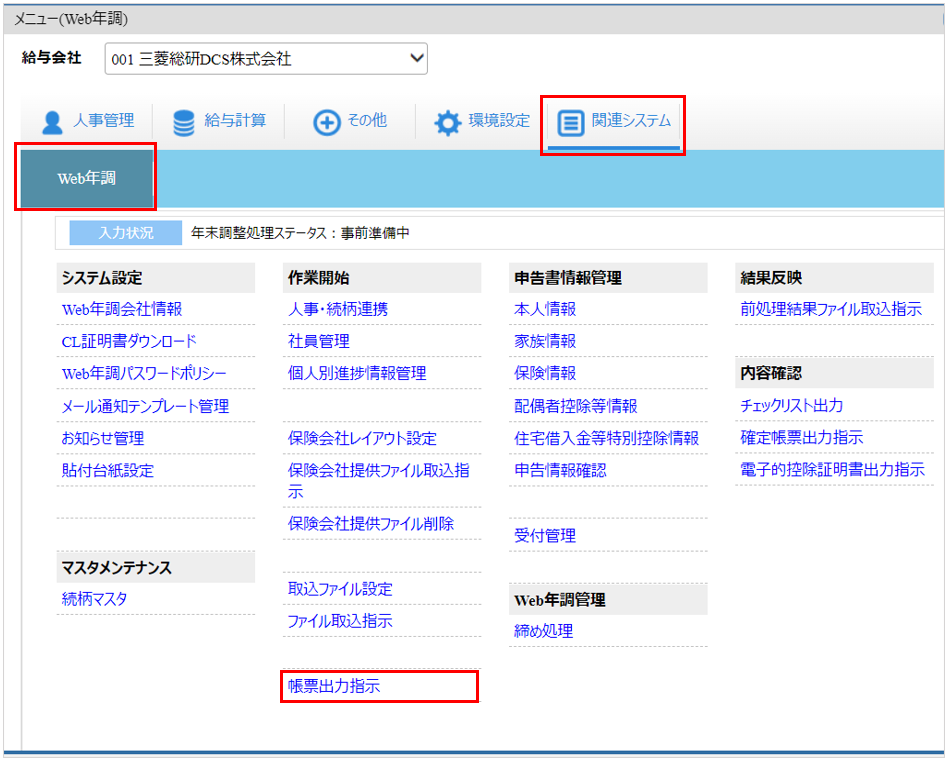Open Web年調会社情報 link

tap(122, 309)
